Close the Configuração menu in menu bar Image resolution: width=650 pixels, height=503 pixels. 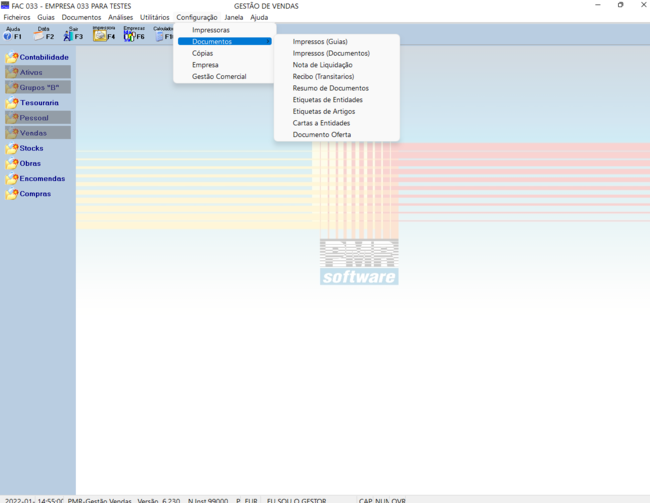point(197,17)
